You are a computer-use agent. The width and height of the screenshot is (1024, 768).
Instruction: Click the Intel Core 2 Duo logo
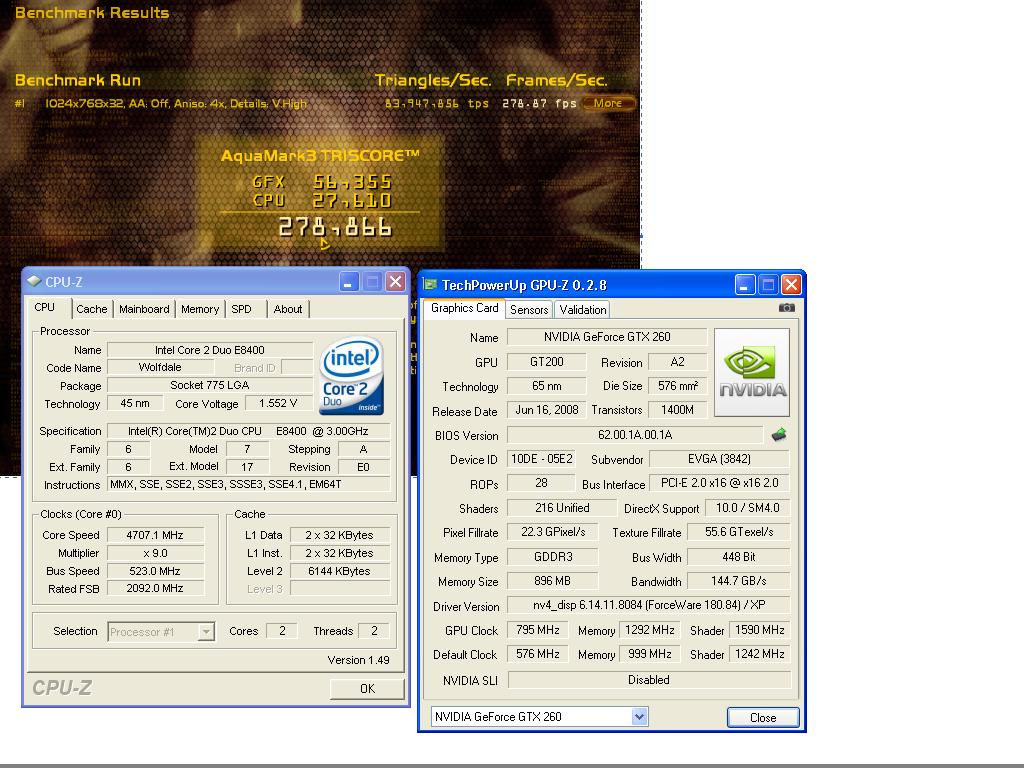351,376
